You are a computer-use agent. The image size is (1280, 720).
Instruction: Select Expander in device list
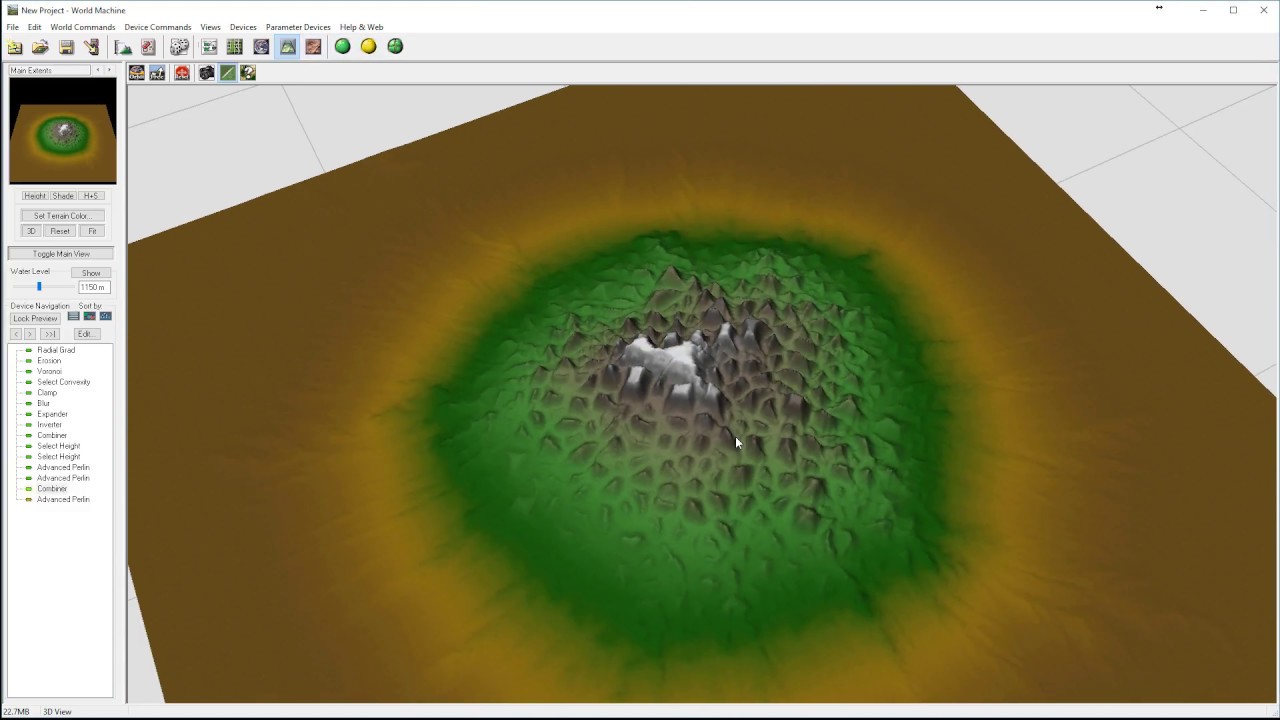52,414
